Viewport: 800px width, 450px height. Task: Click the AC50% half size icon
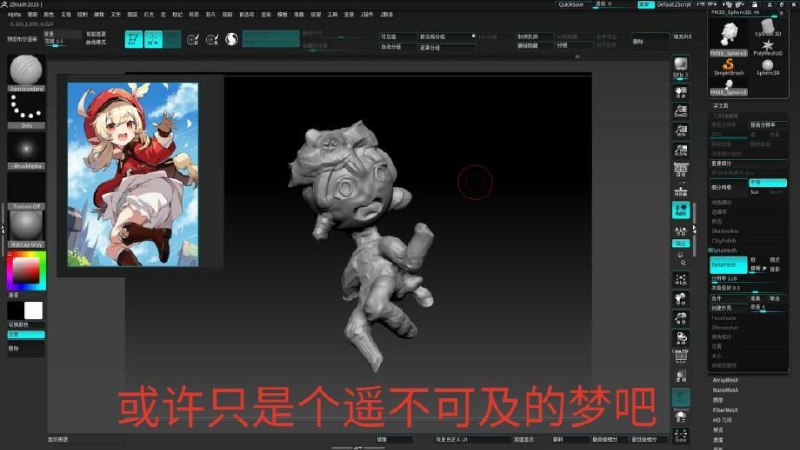[x=681, y=150]
